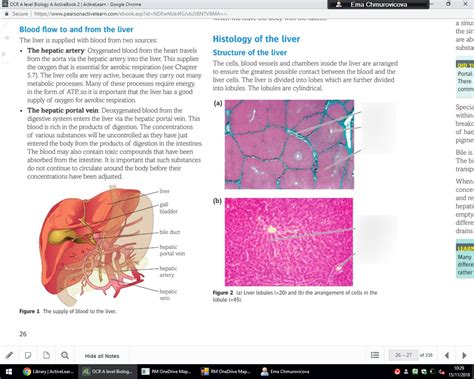Click the liver blood supply diagram
Screen dimensions: 474x379
click(x=97, y=245)
